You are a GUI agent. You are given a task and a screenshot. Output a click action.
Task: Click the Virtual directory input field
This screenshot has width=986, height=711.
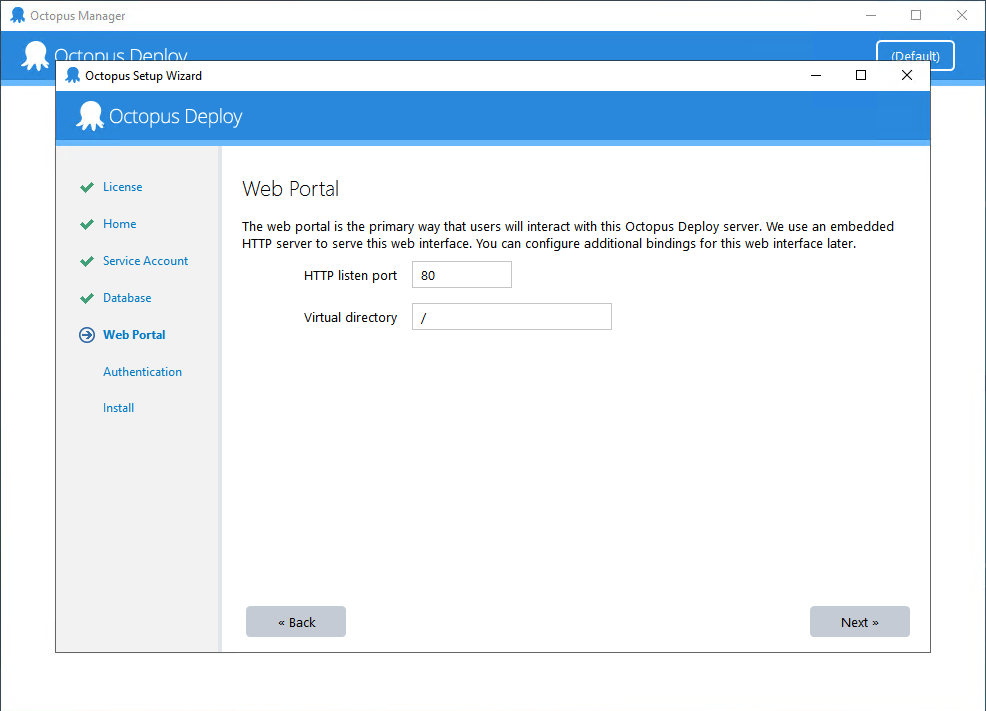click(x=511, y=317)
